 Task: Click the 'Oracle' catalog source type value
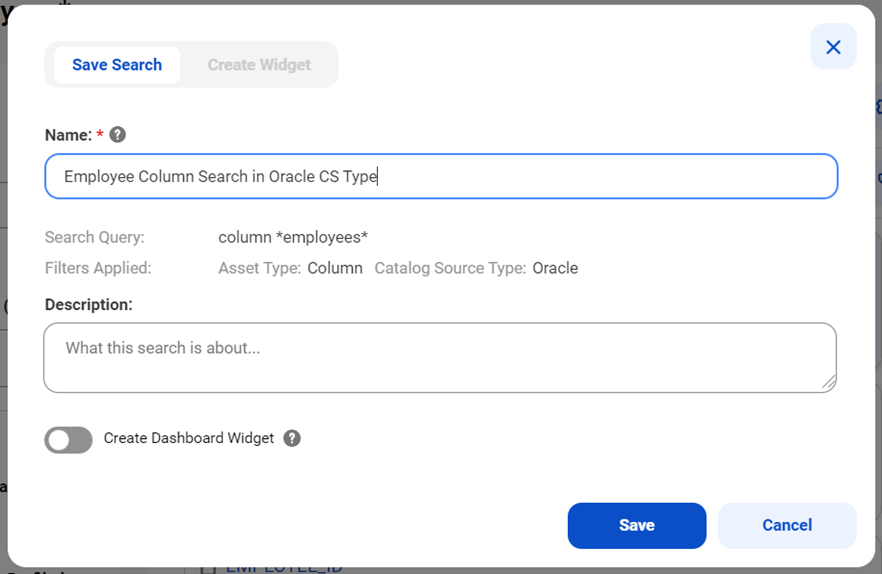click(555, 268)
